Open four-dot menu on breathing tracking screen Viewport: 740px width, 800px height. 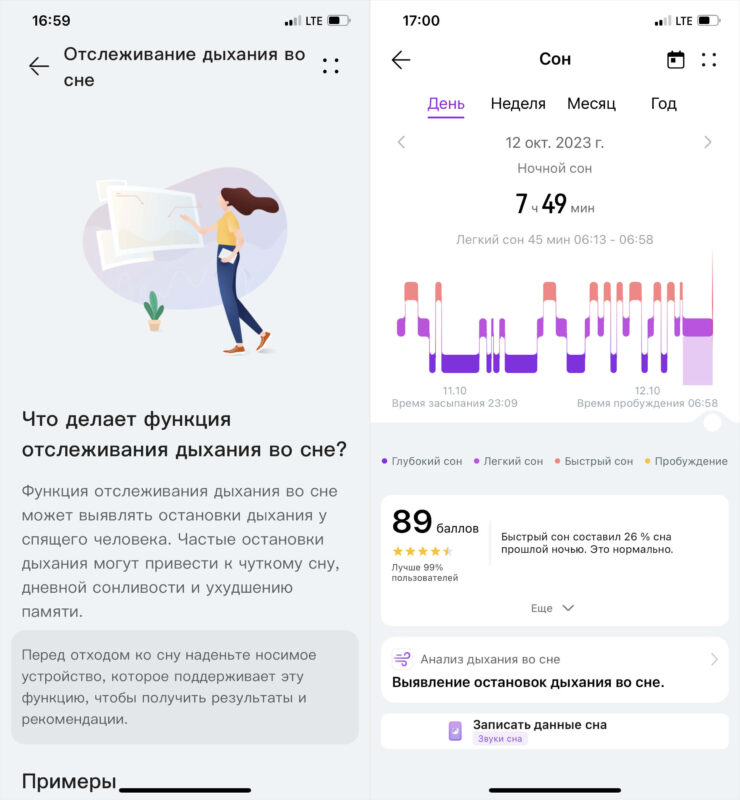click(x=330, y=66)
